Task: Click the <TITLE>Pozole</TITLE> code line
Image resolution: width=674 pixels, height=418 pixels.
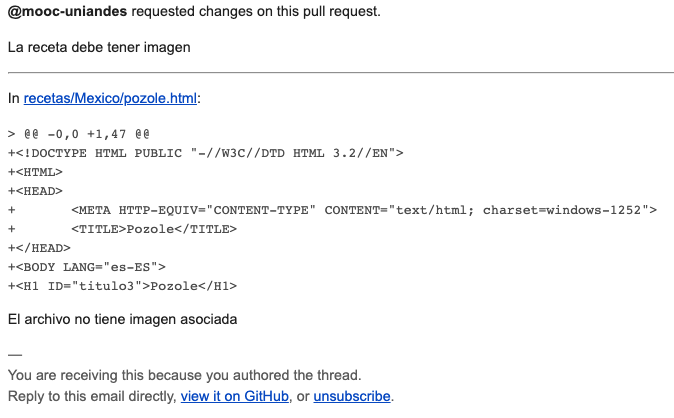Action: pyautogui.click(x=123, y=229)
